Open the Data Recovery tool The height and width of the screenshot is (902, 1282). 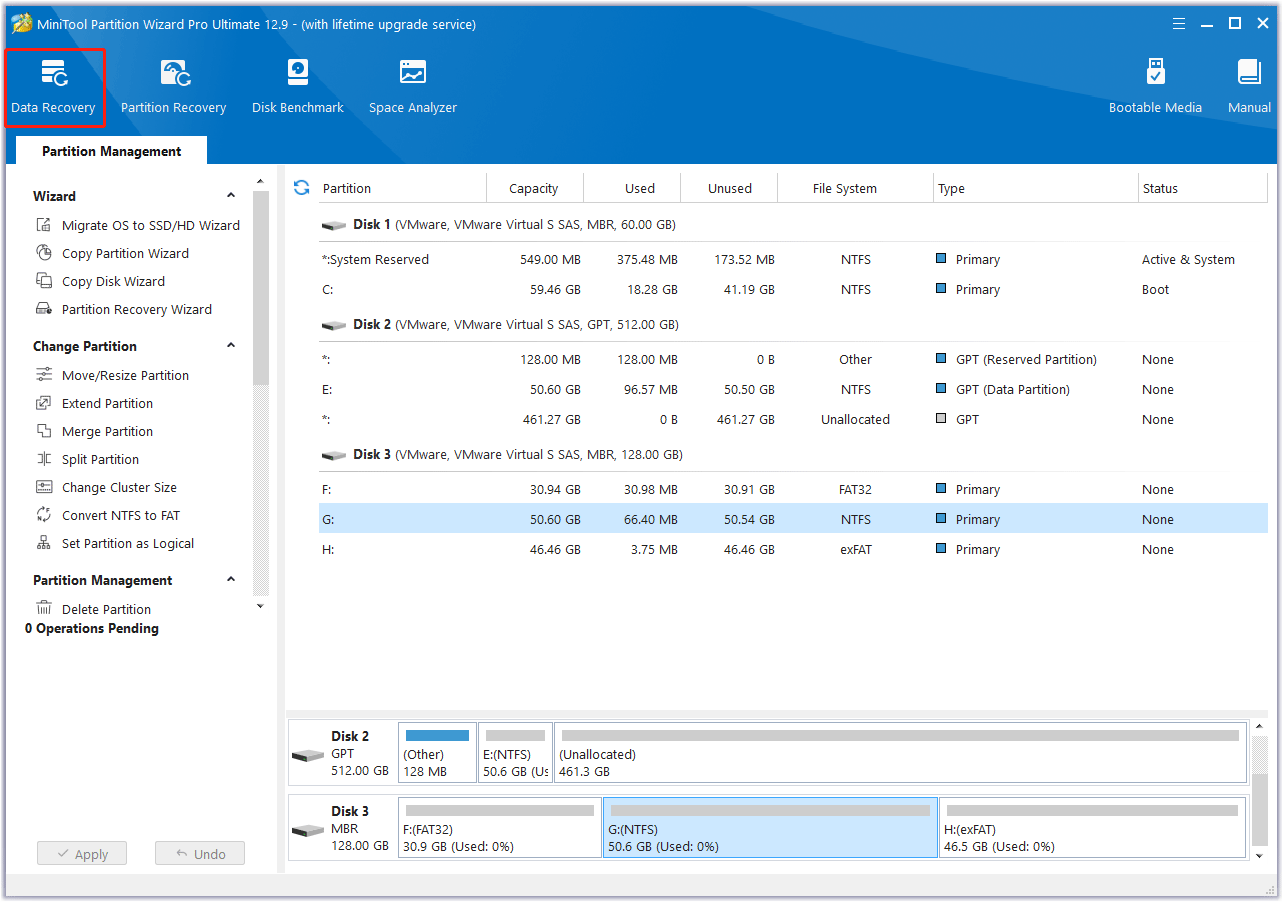tap(54, 87)
